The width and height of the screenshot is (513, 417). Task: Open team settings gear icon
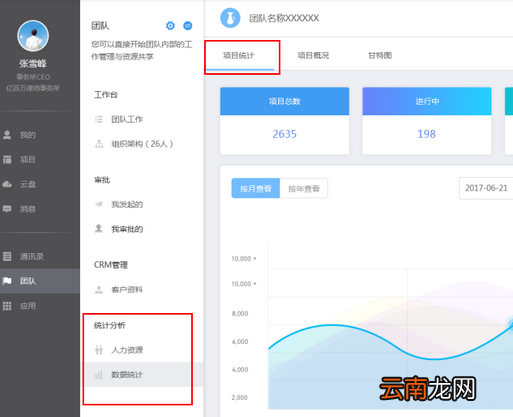(x=170, y=26)
